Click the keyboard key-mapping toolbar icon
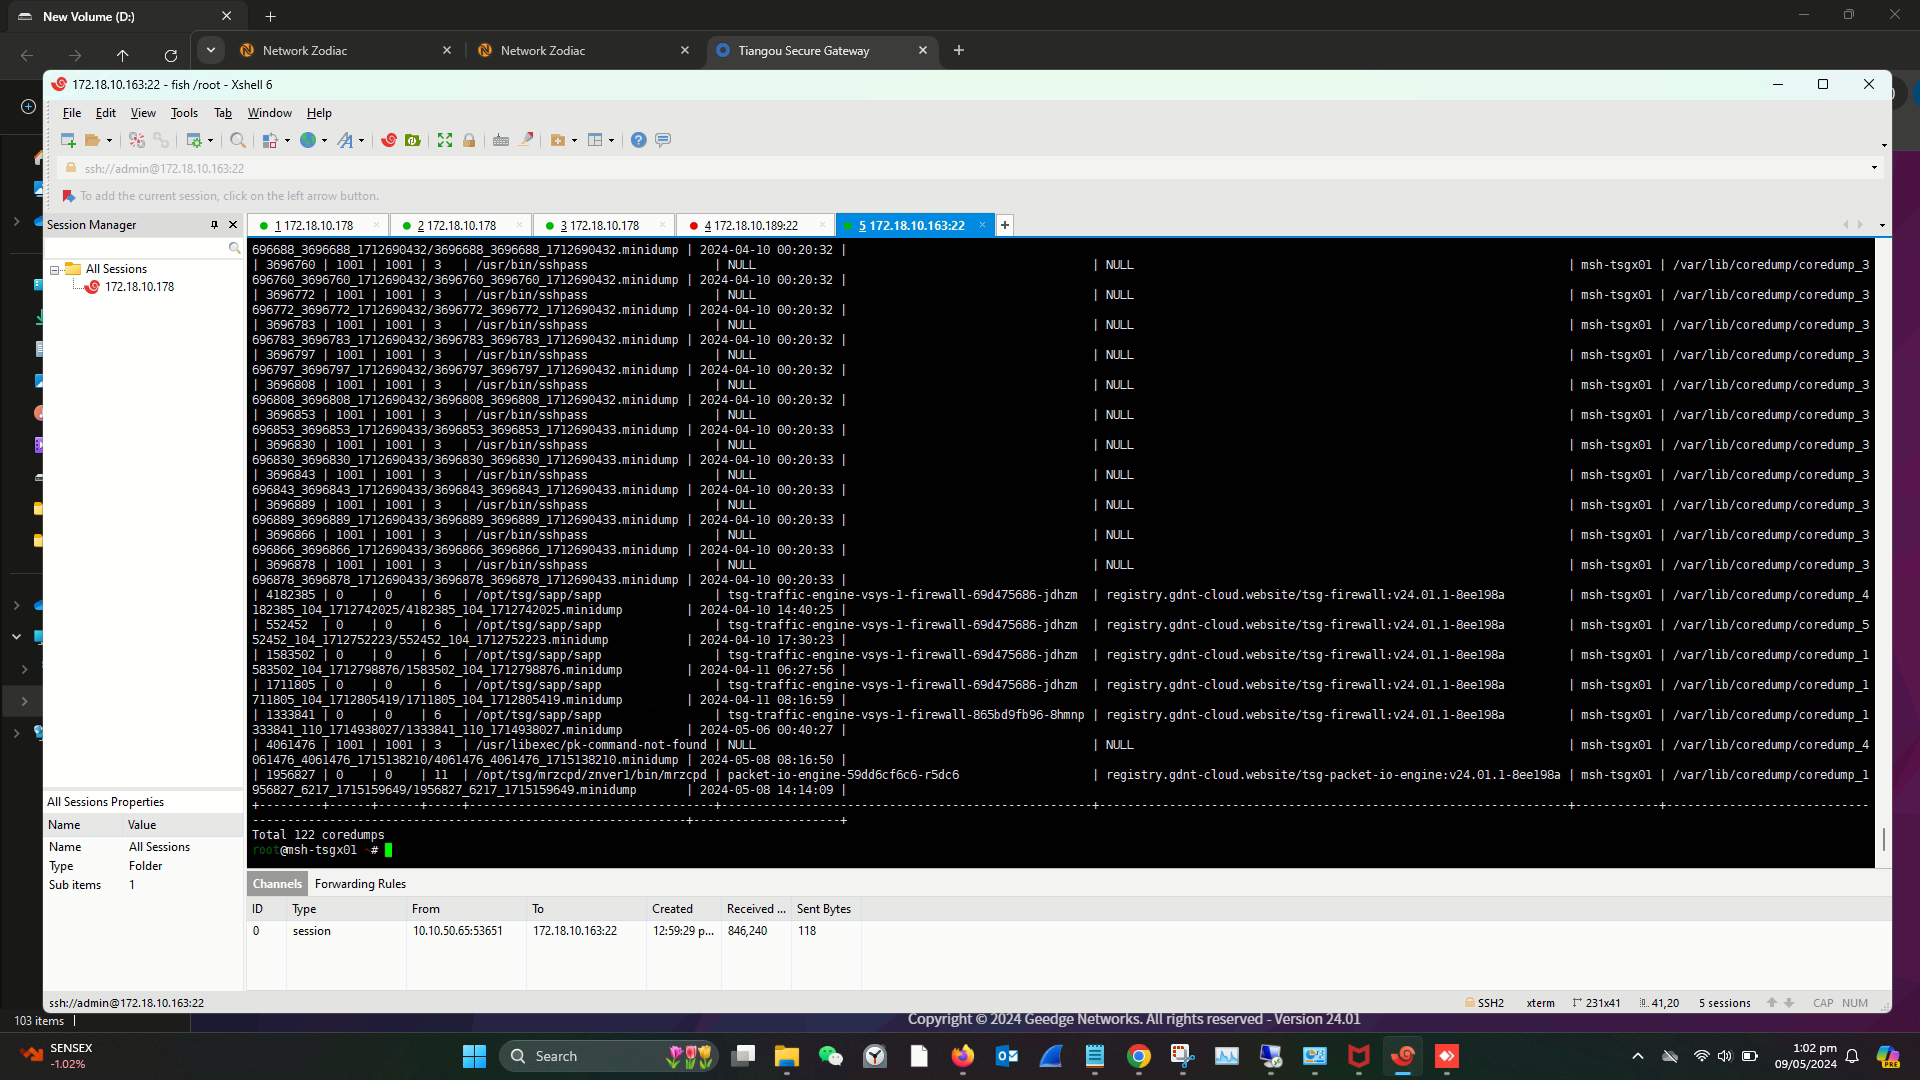Viewport: 1920px width, 1080px height. click(x=501, y=140)
